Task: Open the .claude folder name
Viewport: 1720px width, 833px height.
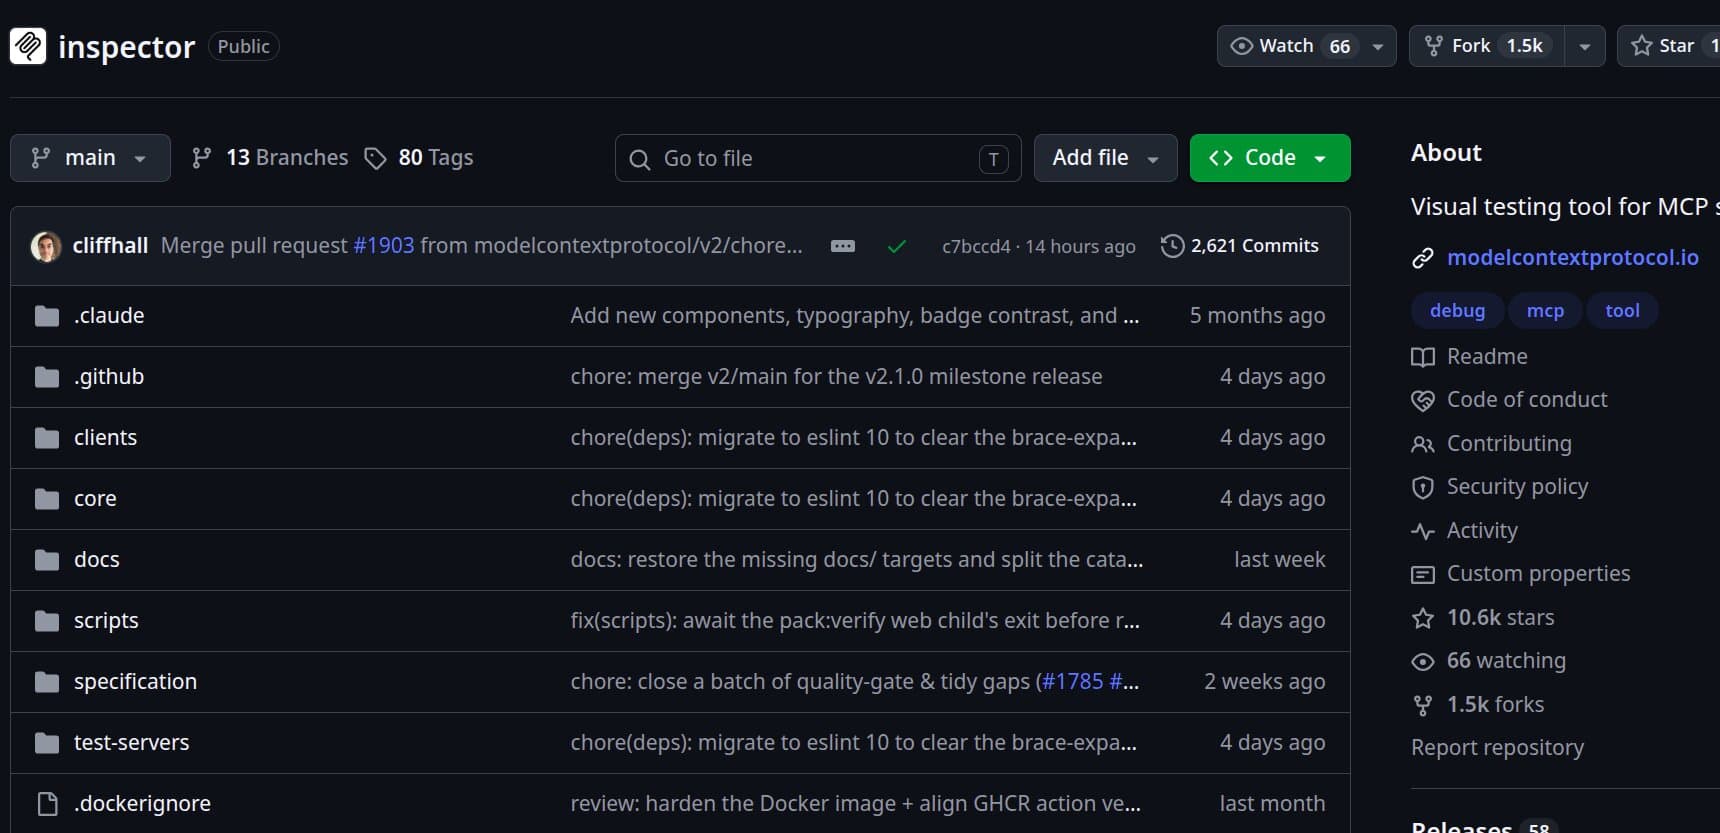Action: coord(109,316)
